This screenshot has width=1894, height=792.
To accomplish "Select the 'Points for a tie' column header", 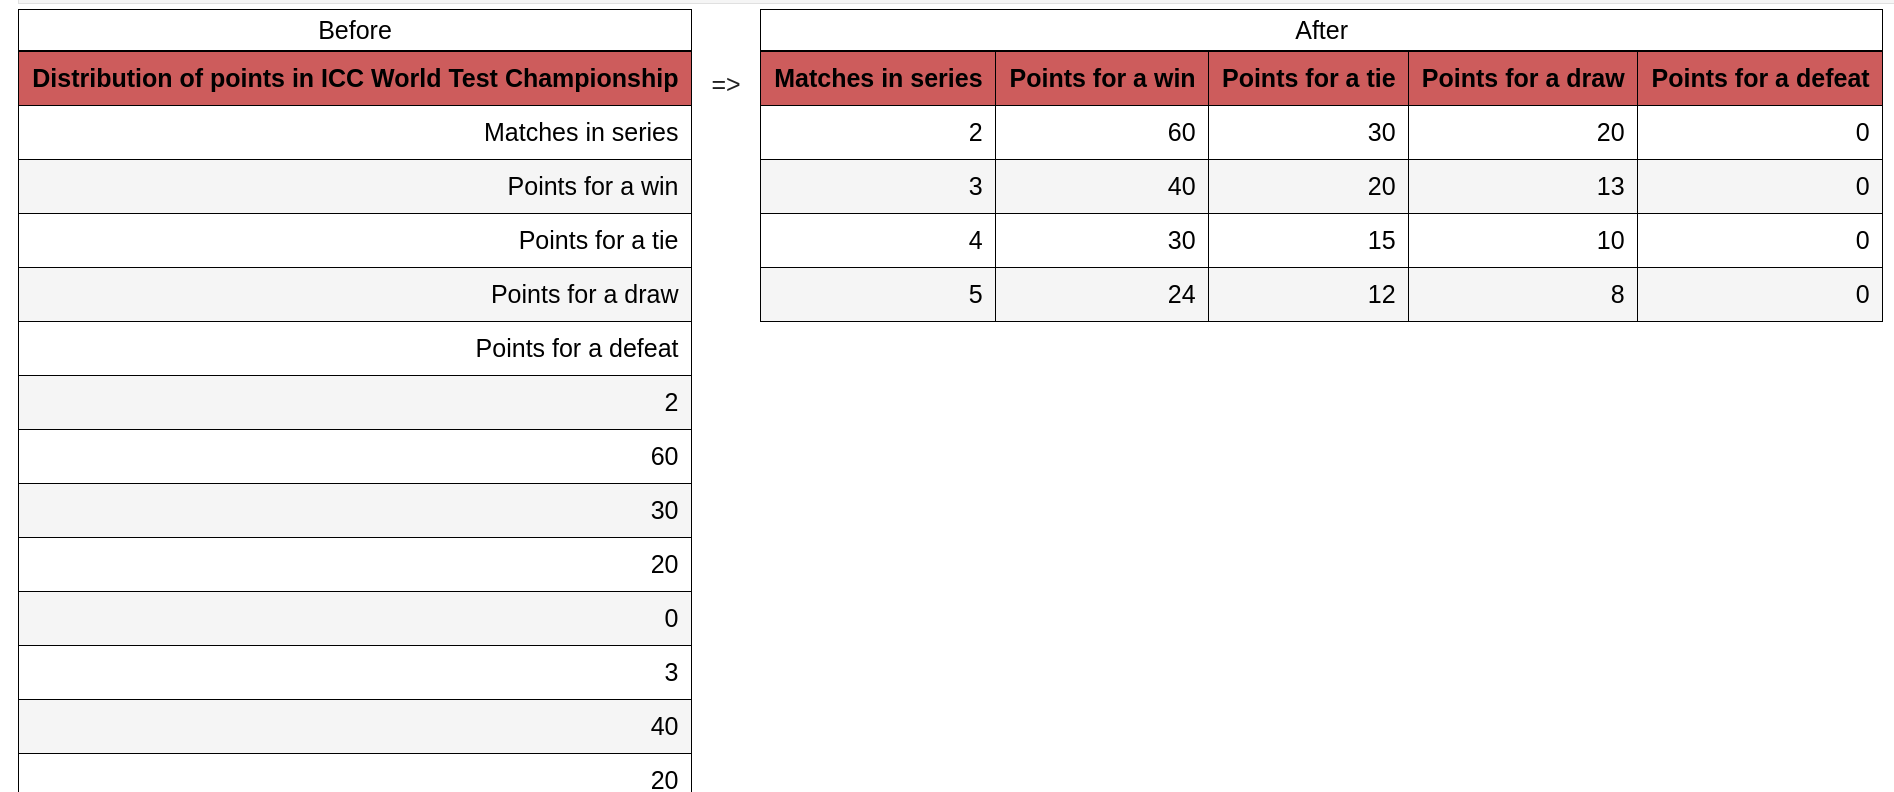I will (1308, 78).
